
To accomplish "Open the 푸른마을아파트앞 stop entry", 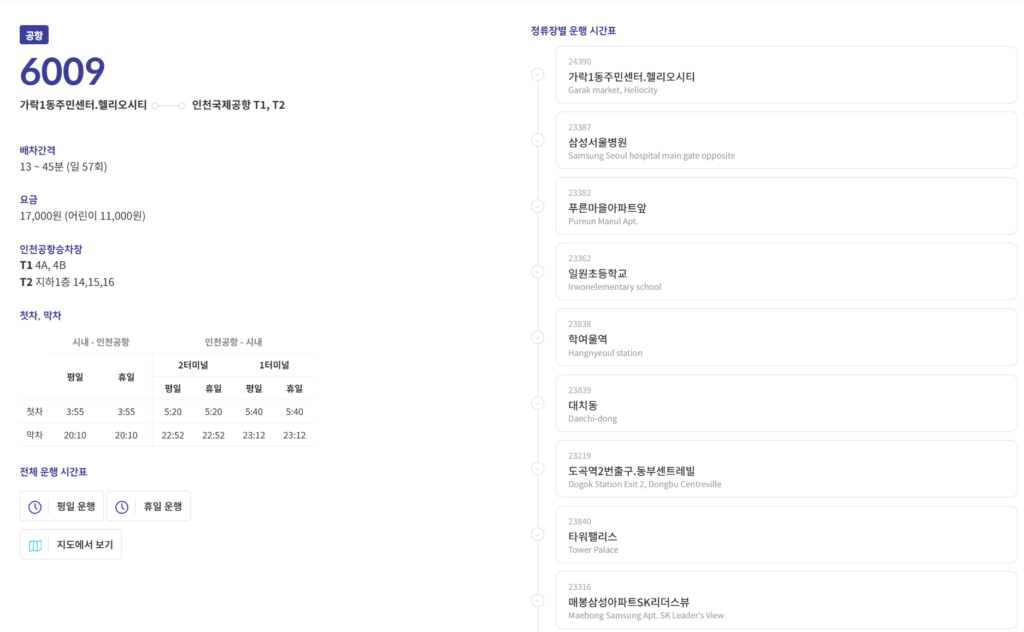I will [785, 206].
